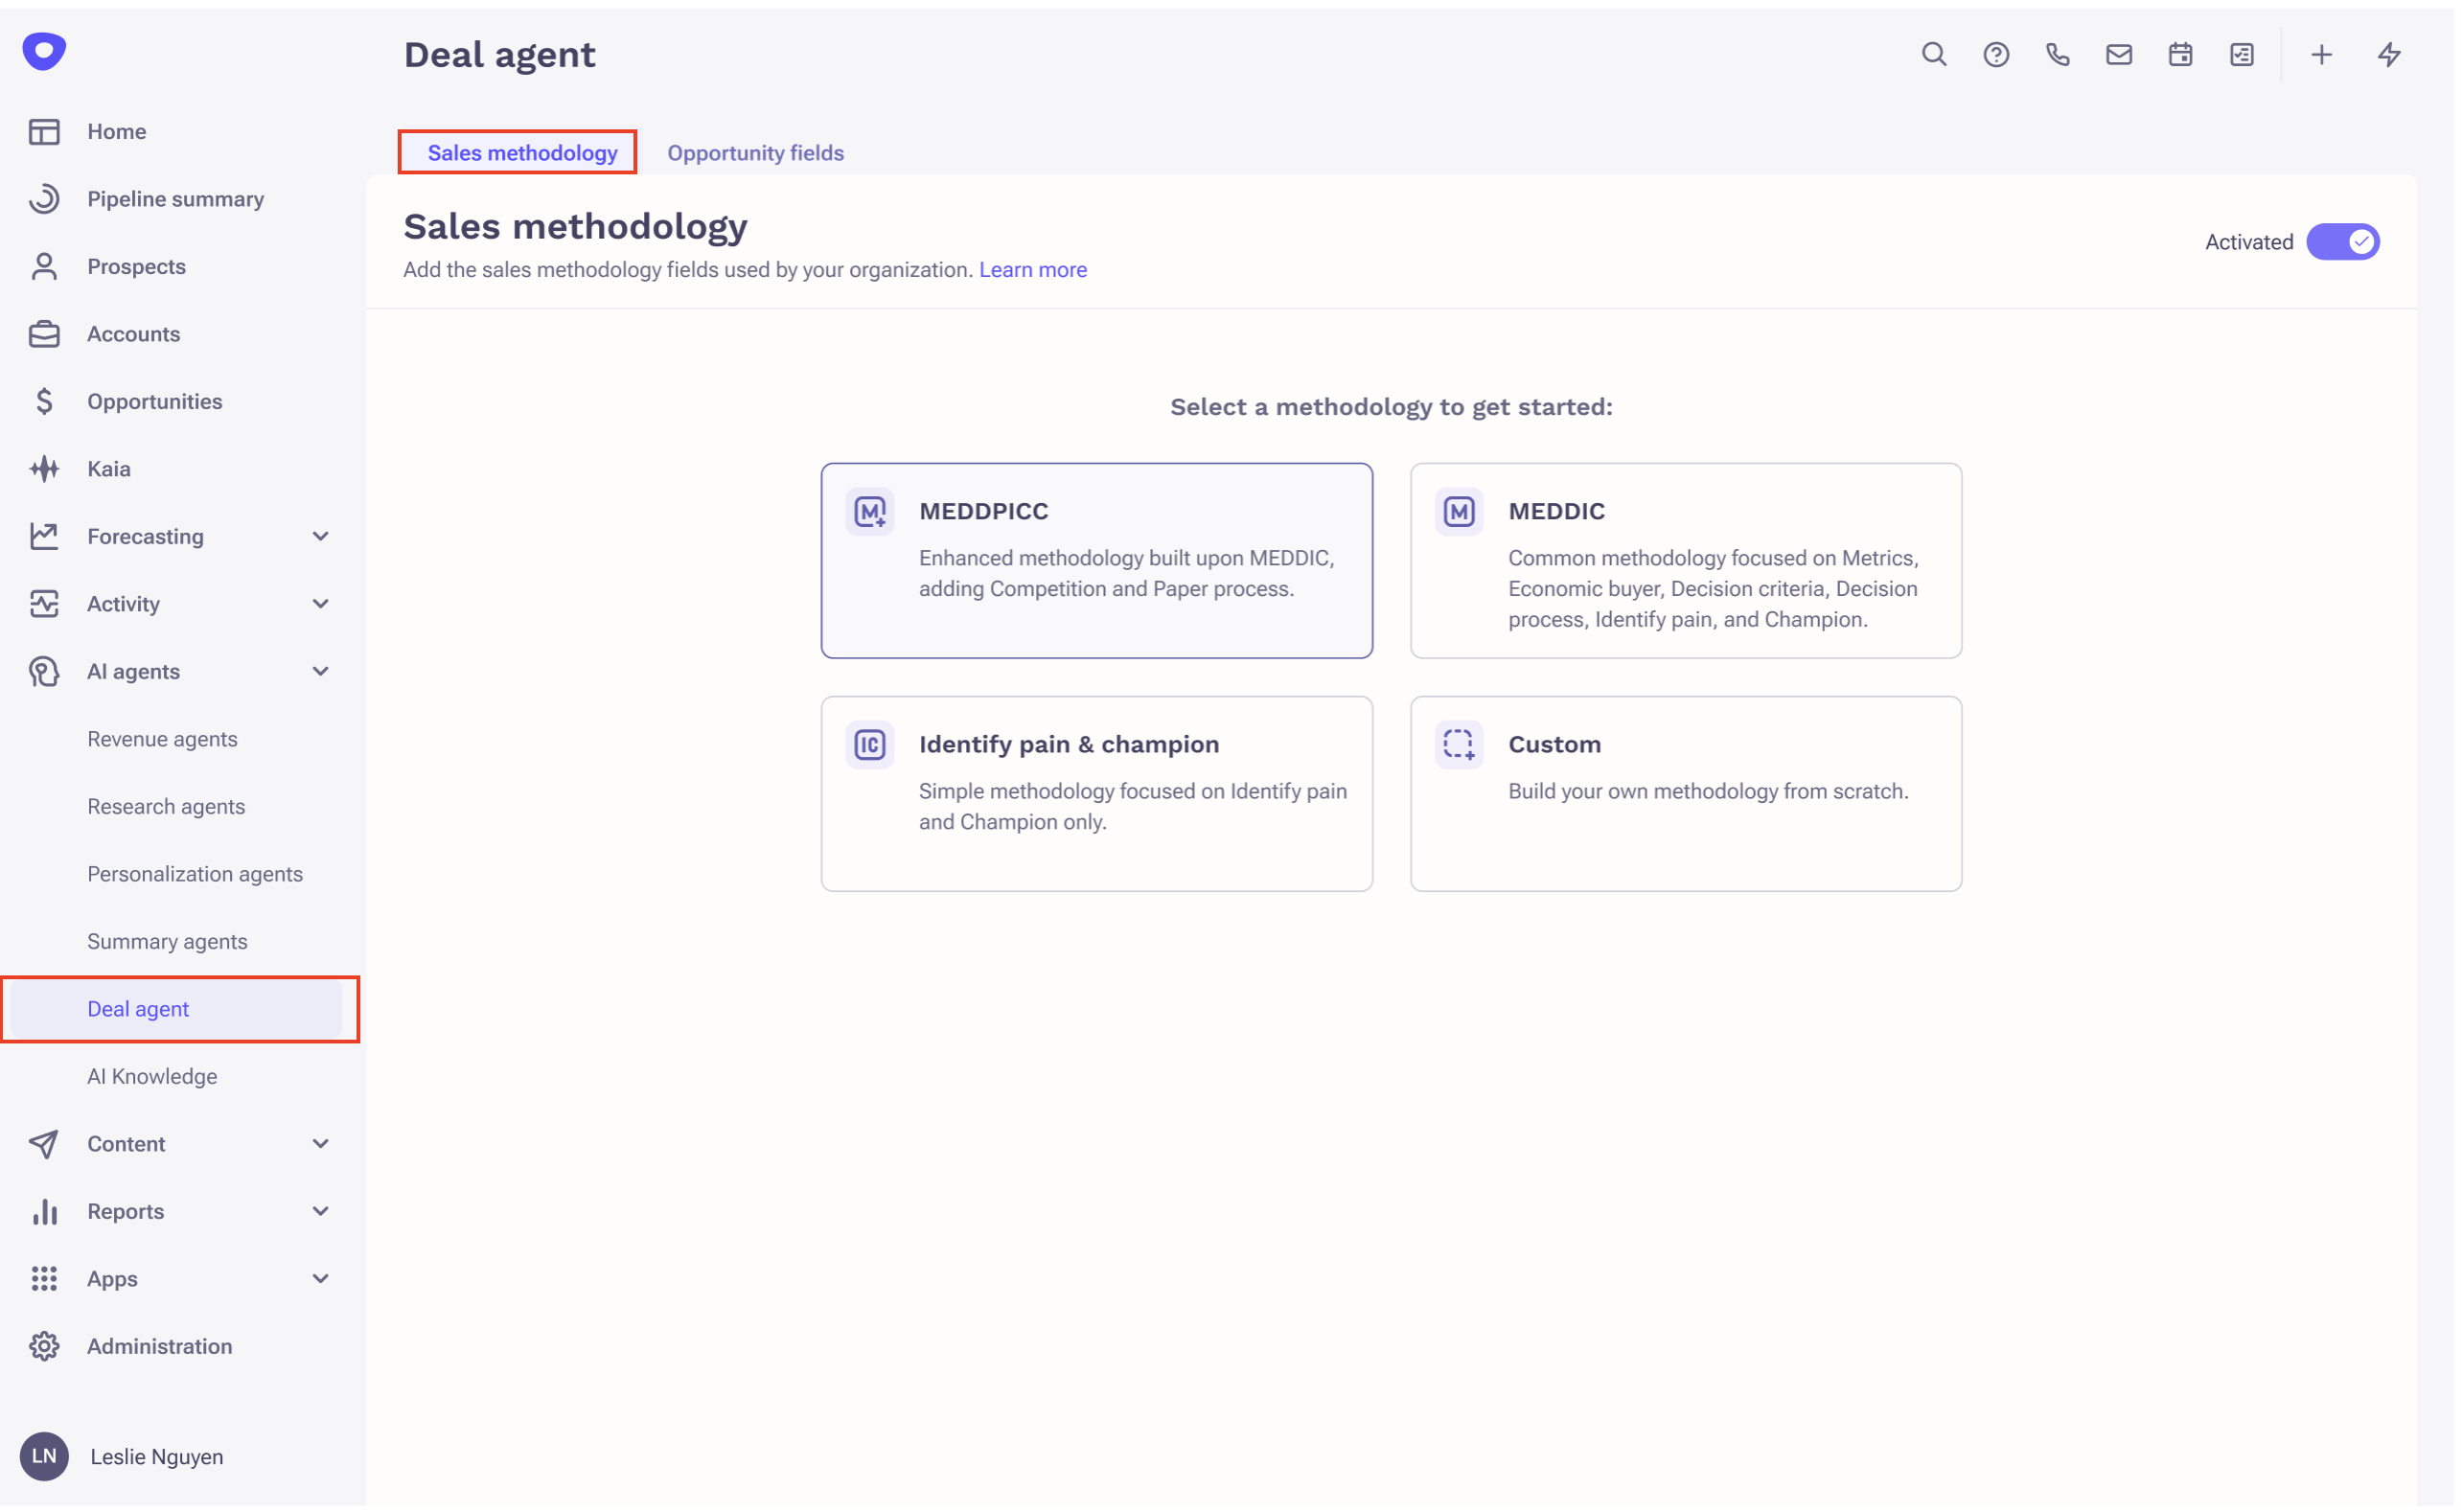Open Kaia from the sidebar

(108, 468)
